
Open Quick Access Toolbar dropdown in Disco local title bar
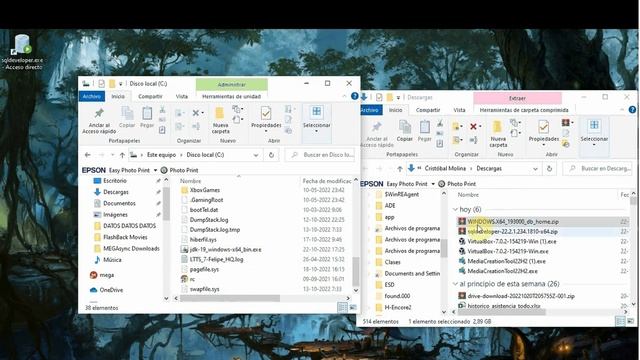[120, 84]
